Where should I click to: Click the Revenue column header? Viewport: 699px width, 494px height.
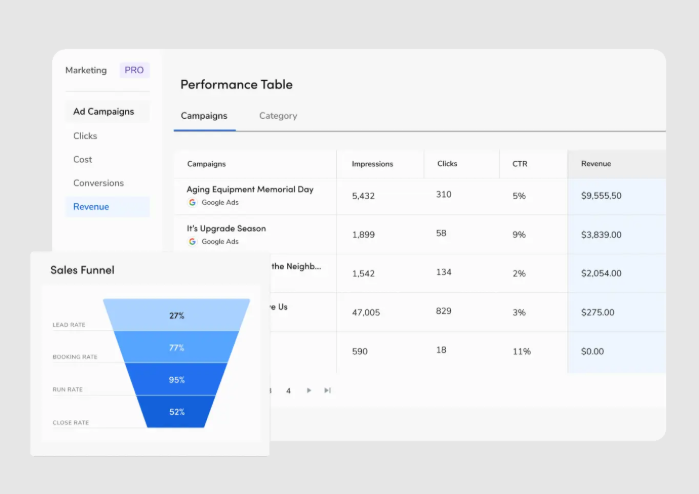[x=596, y=164]
